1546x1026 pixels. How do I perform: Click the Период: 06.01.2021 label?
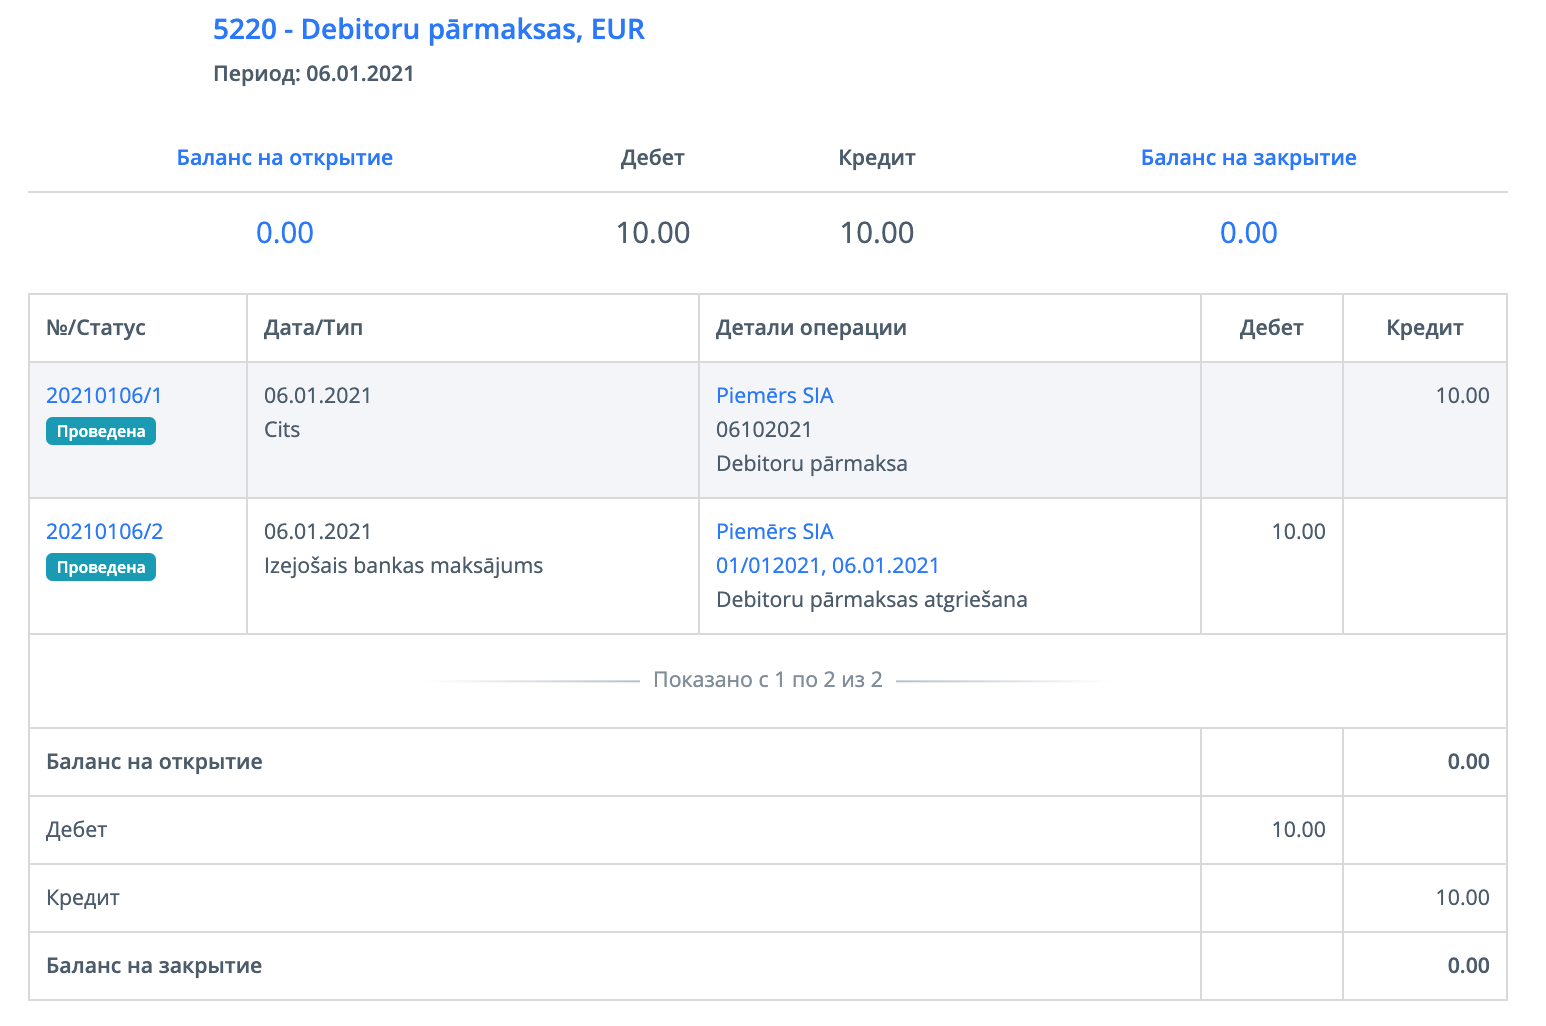tap(314, 74)
